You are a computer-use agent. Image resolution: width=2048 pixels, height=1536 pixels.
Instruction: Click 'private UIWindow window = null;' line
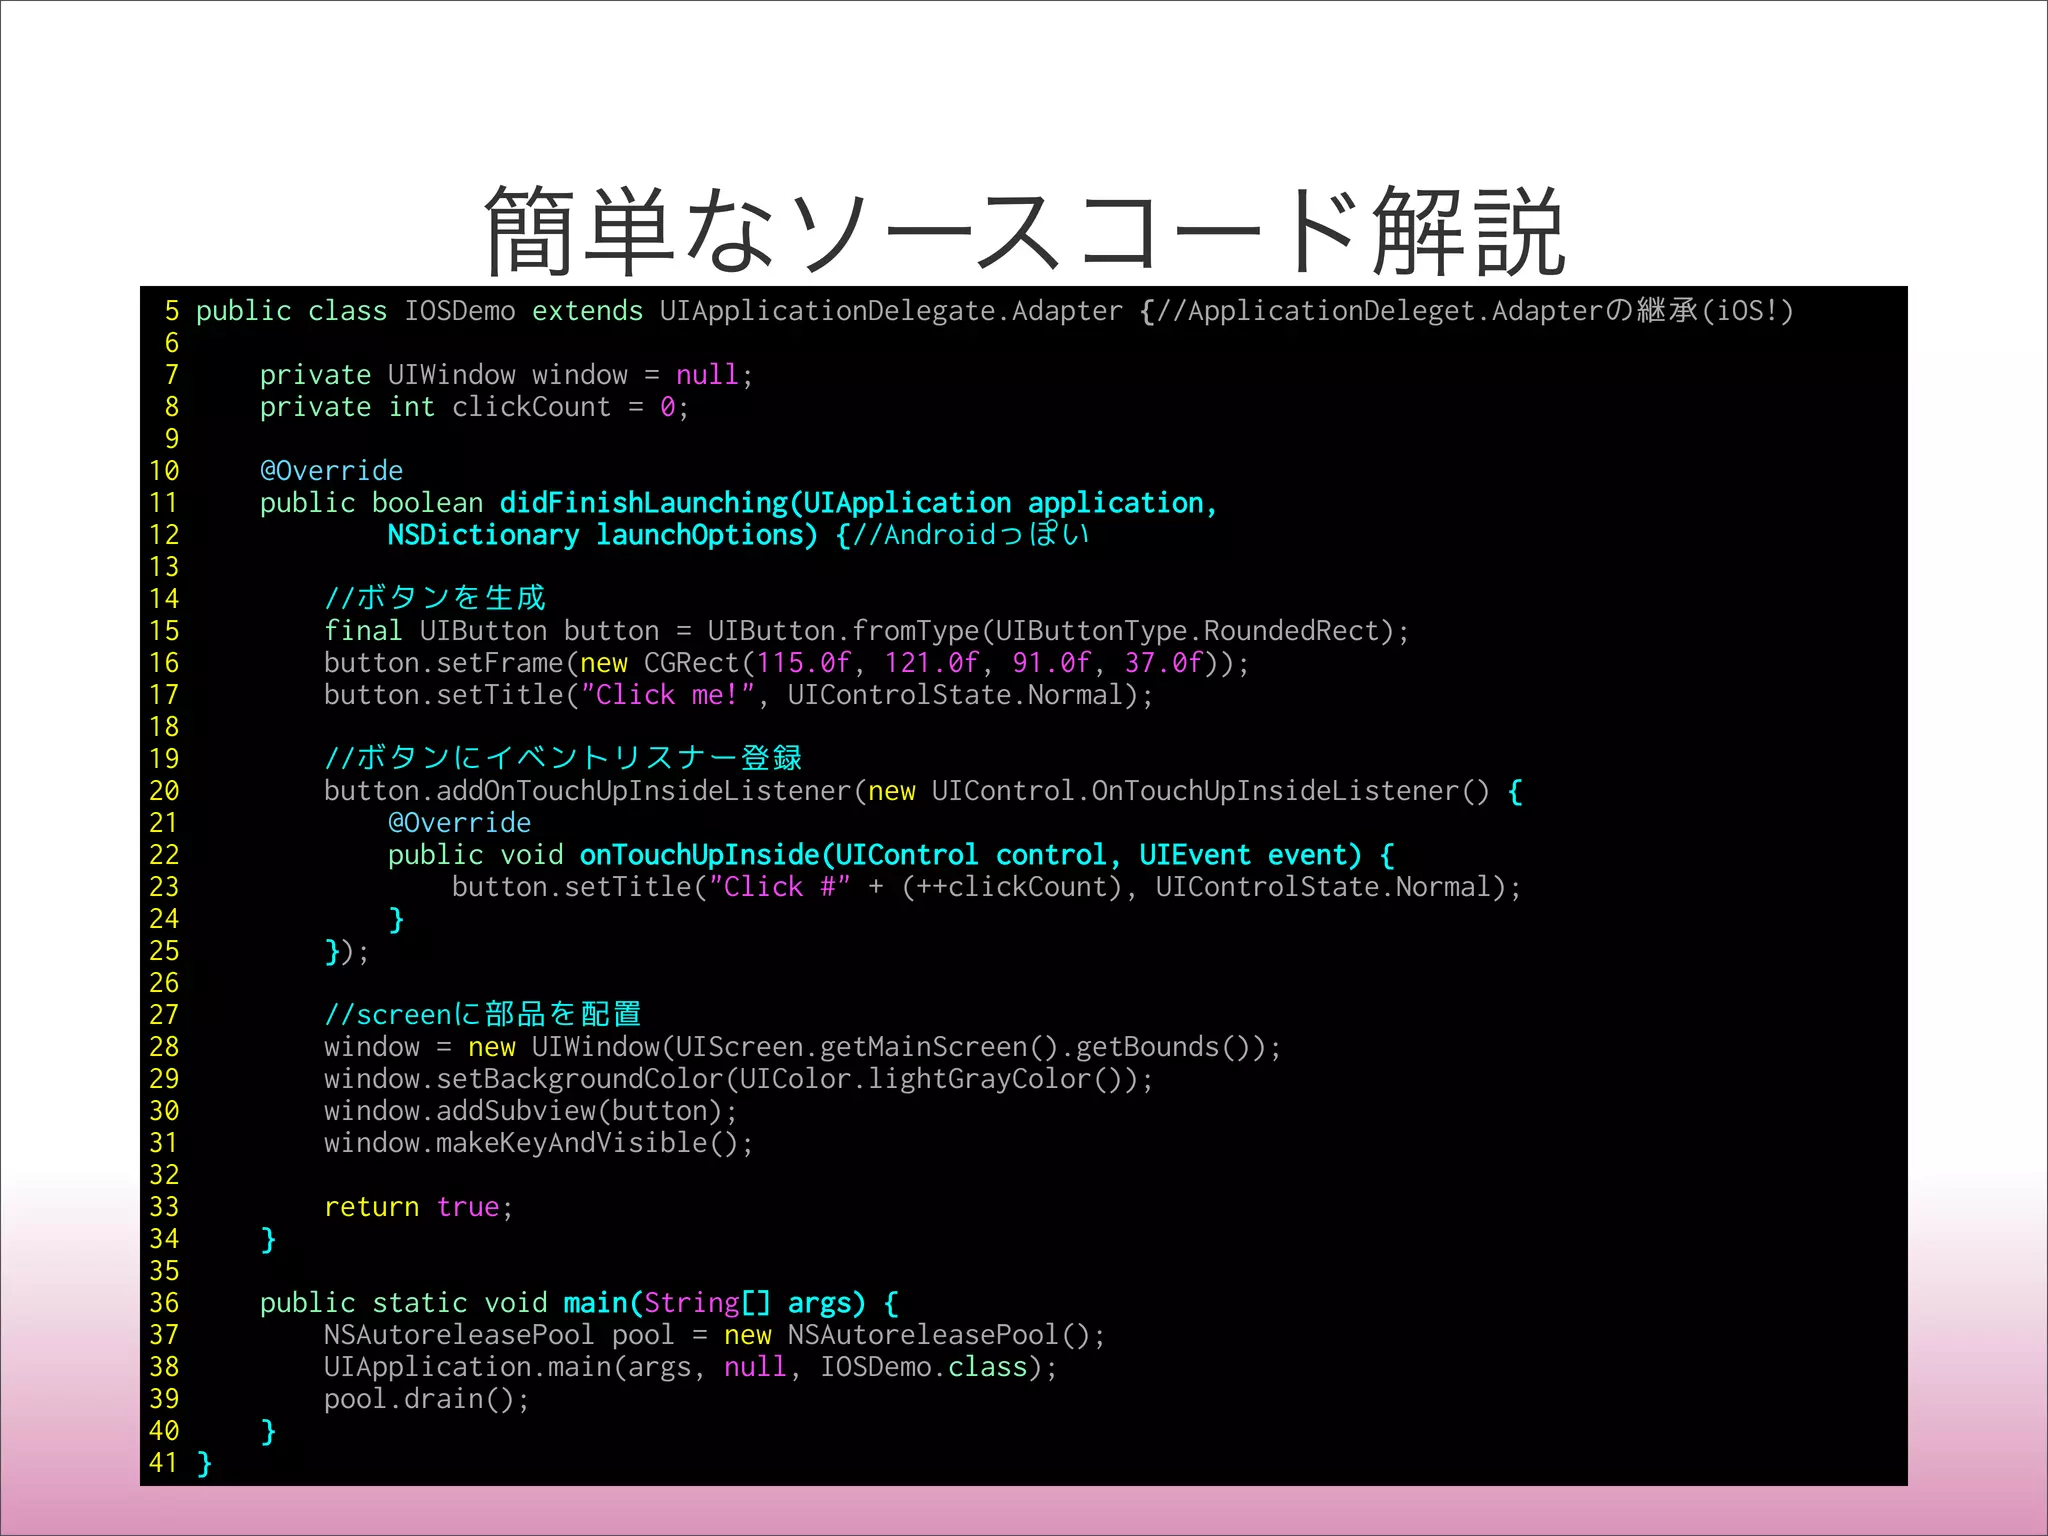(506, 375)
